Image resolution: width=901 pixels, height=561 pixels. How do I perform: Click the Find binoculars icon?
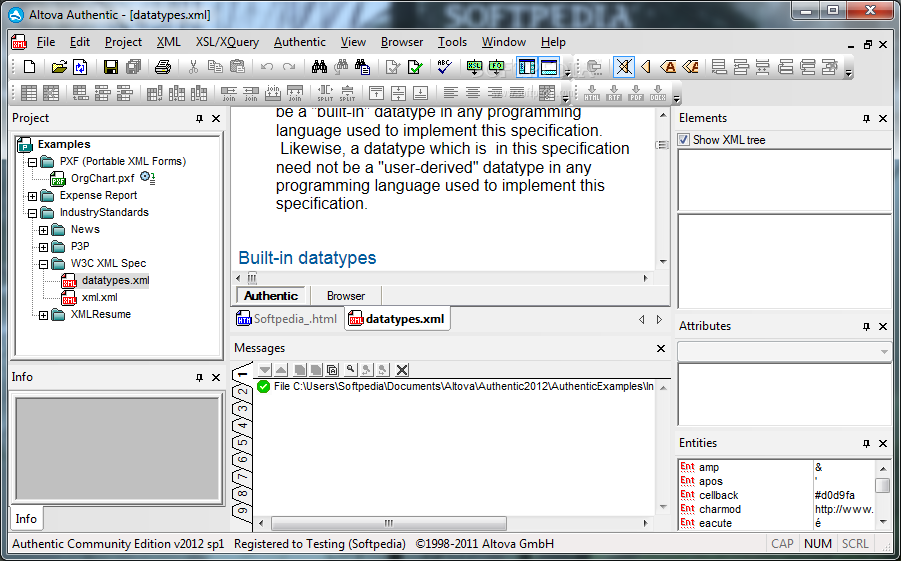pos(319,67)
